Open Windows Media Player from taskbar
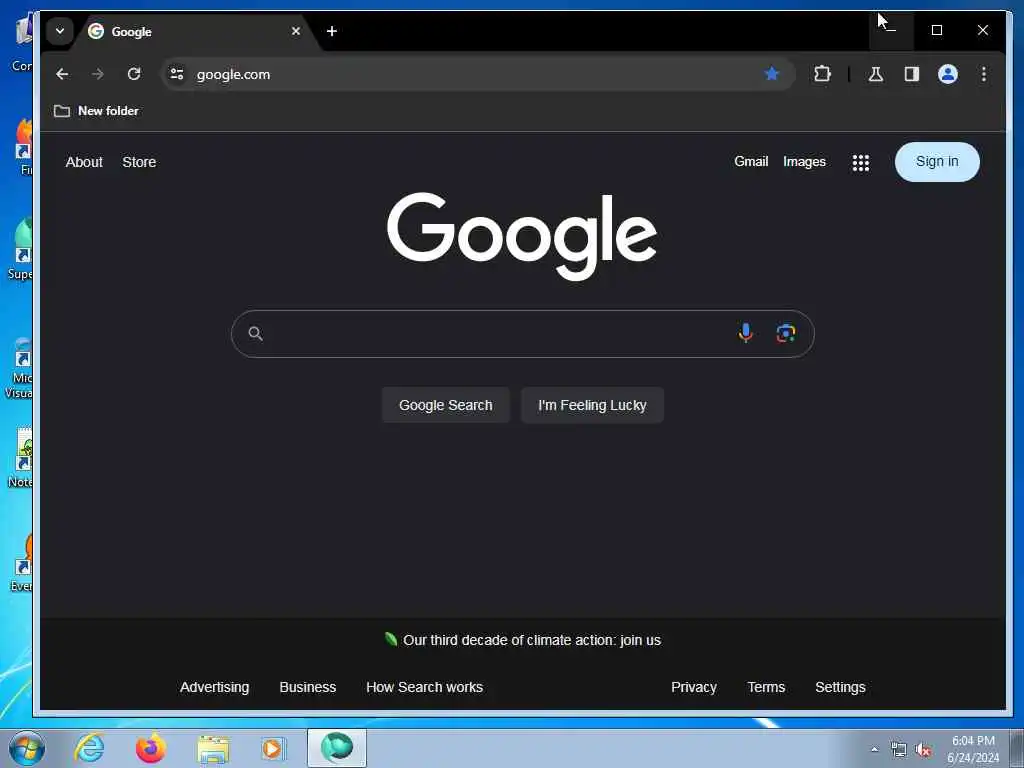Viewport: 1024px width, 768px height. point(274,748)
